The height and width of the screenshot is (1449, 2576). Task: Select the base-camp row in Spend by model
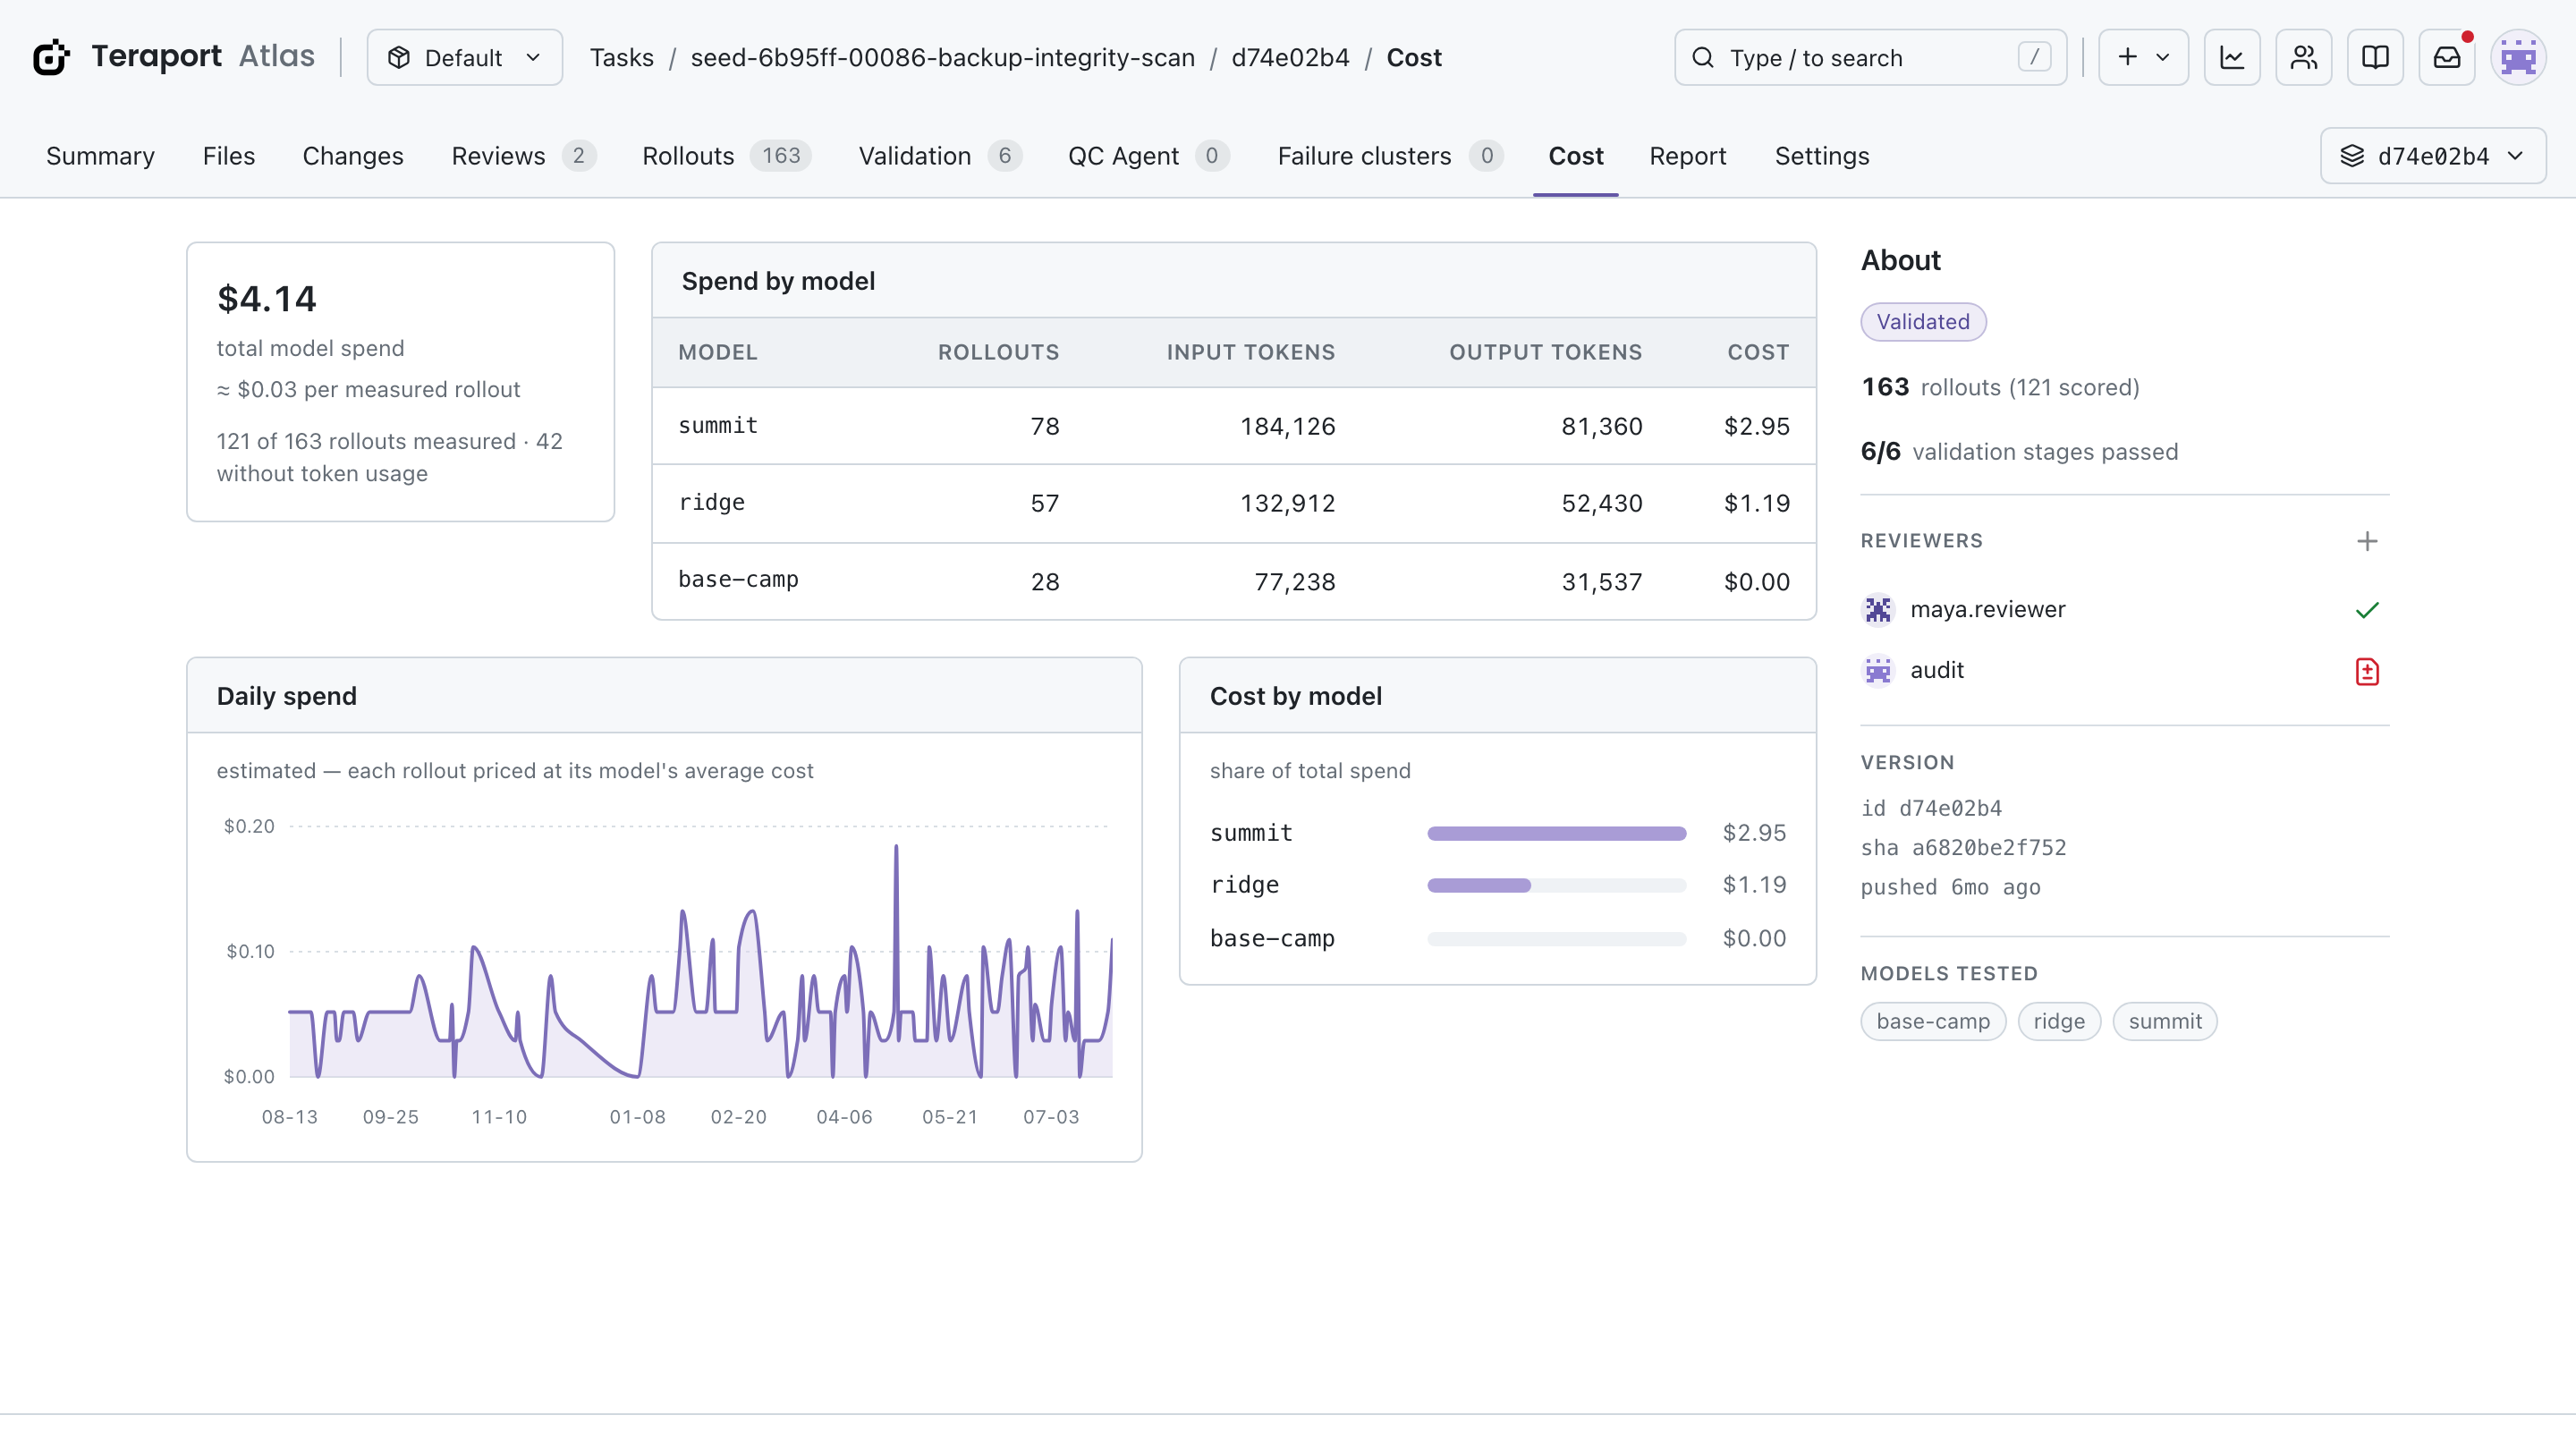(x=1233, y=581)
